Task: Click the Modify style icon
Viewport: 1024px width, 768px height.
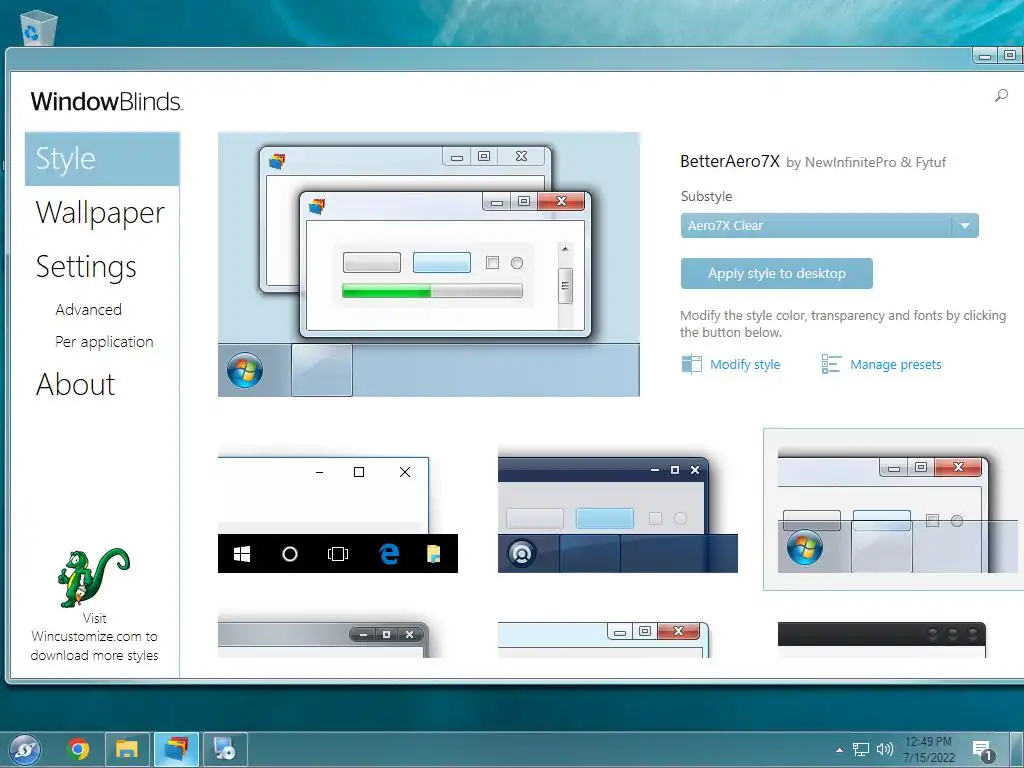Action: tap(692, 364)
